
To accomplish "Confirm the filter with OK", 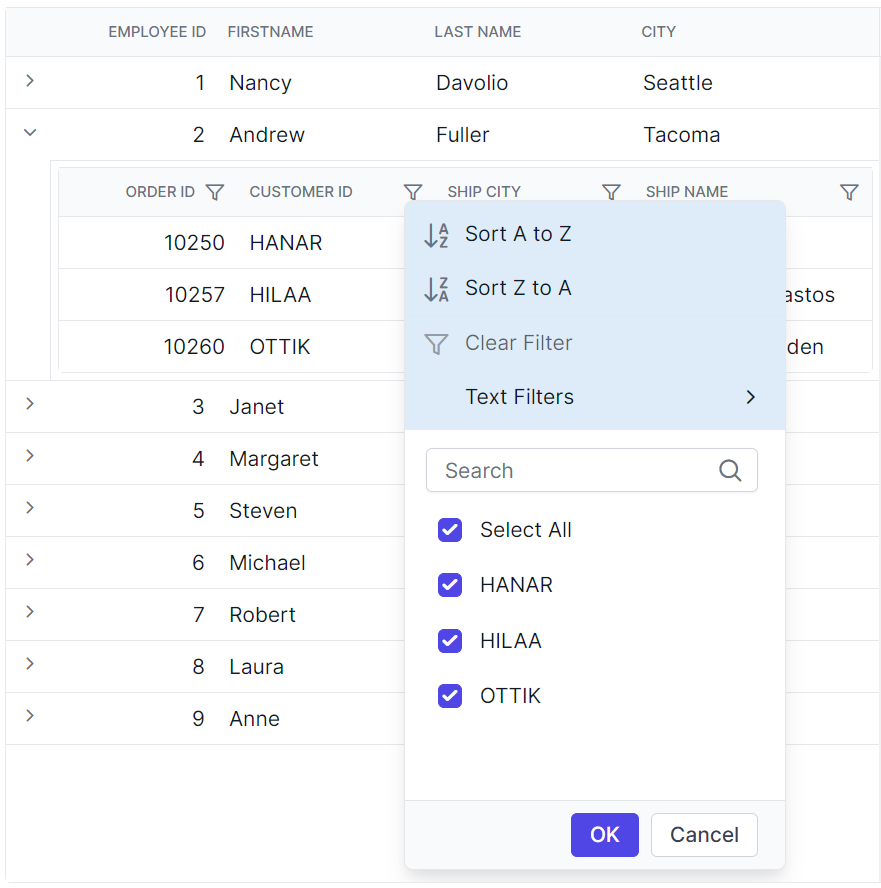I will [x=605, y=835].
